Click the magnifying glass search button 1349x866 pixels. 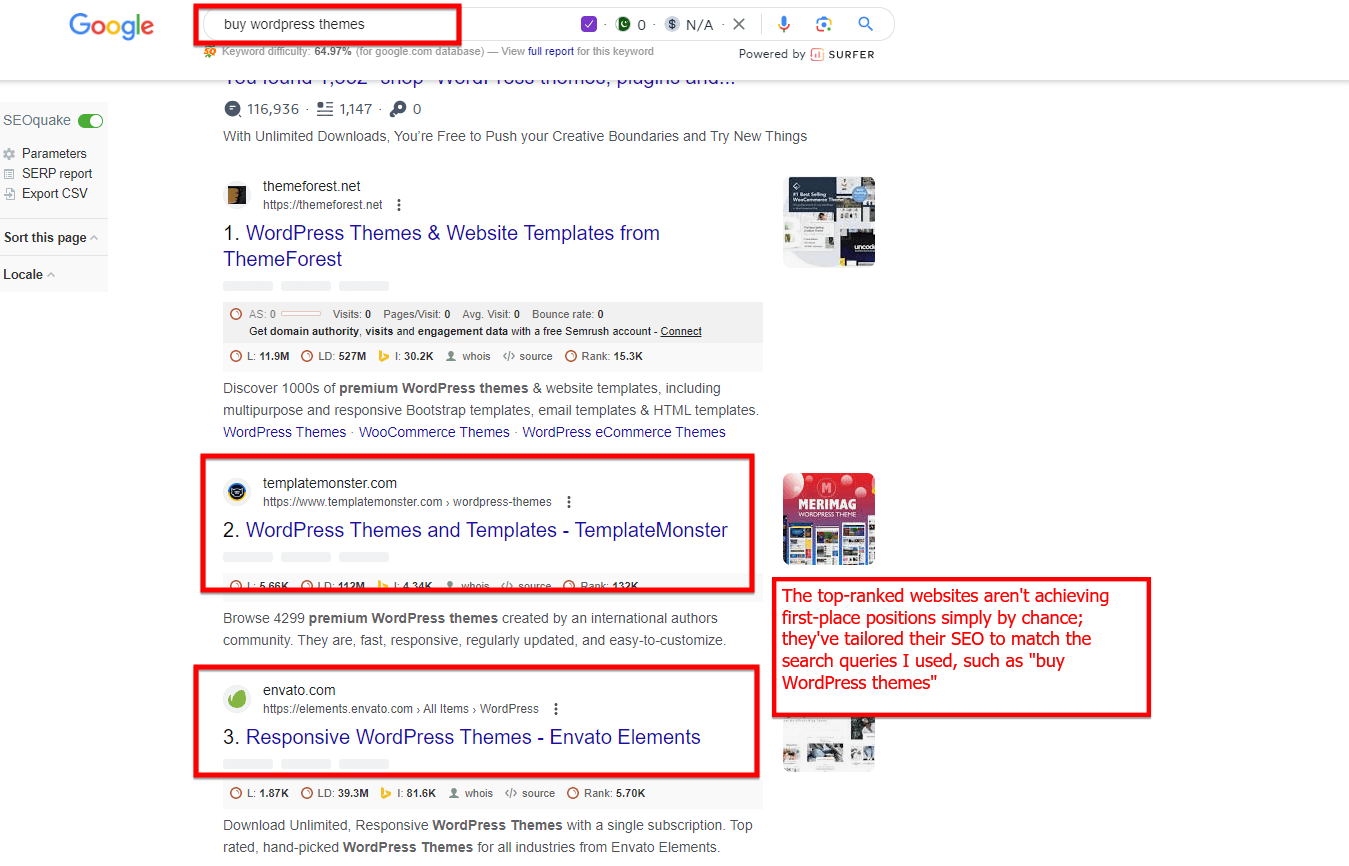[865, 24]
